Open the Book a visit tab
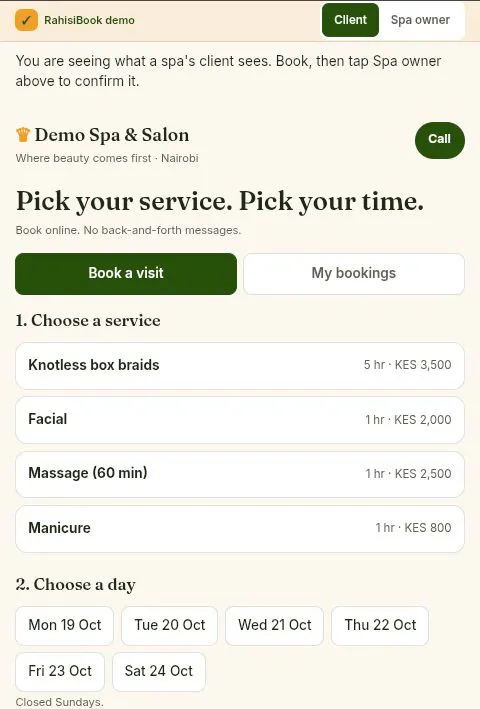 [x=126, y=274]
